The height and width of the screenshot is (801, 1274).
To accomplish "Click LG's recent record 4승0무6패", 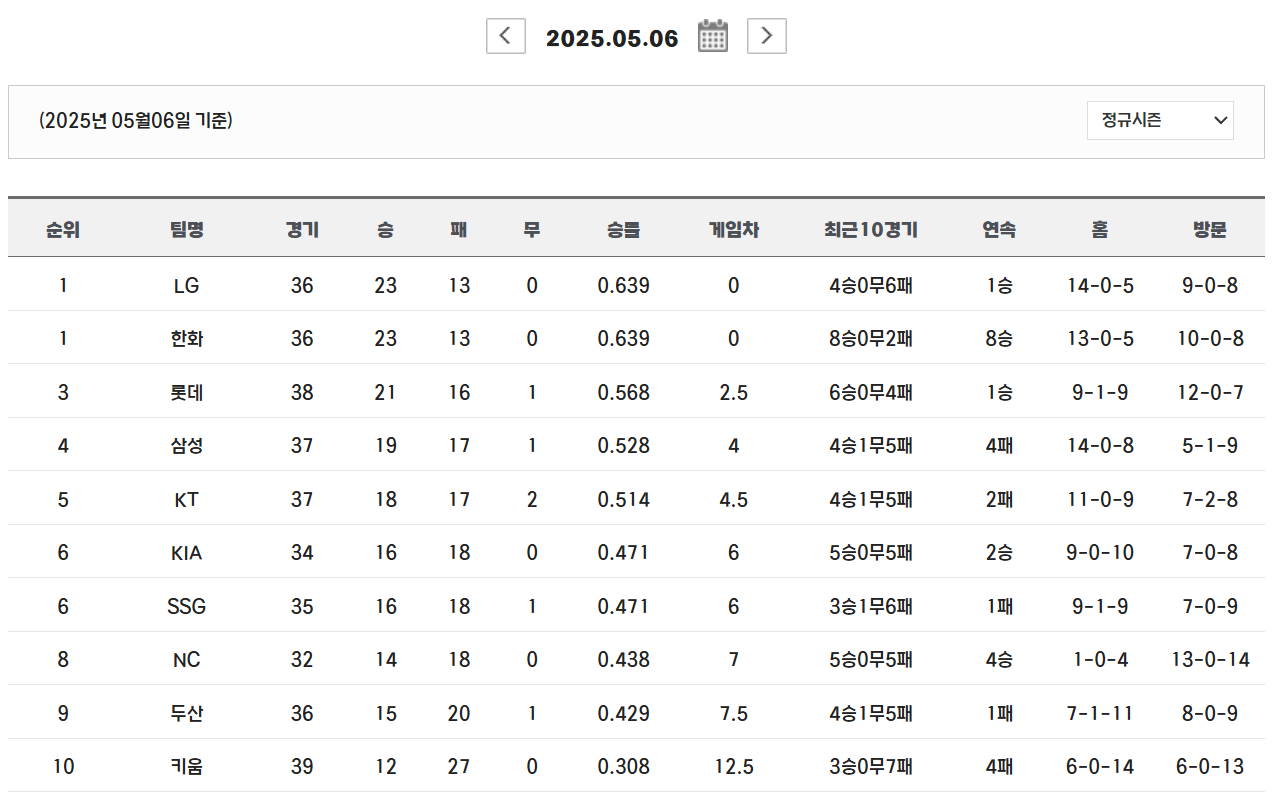I will tap(871, 286).
